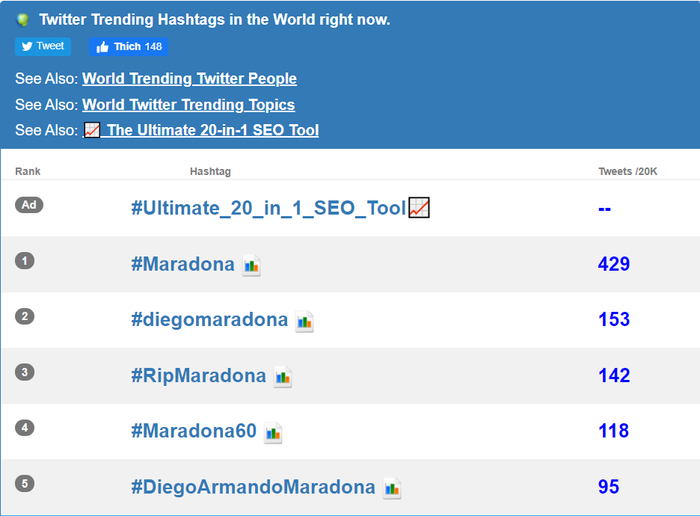Click the Tweets /20K column header
This screenshot has height=516, width=700.
point(628,171)
